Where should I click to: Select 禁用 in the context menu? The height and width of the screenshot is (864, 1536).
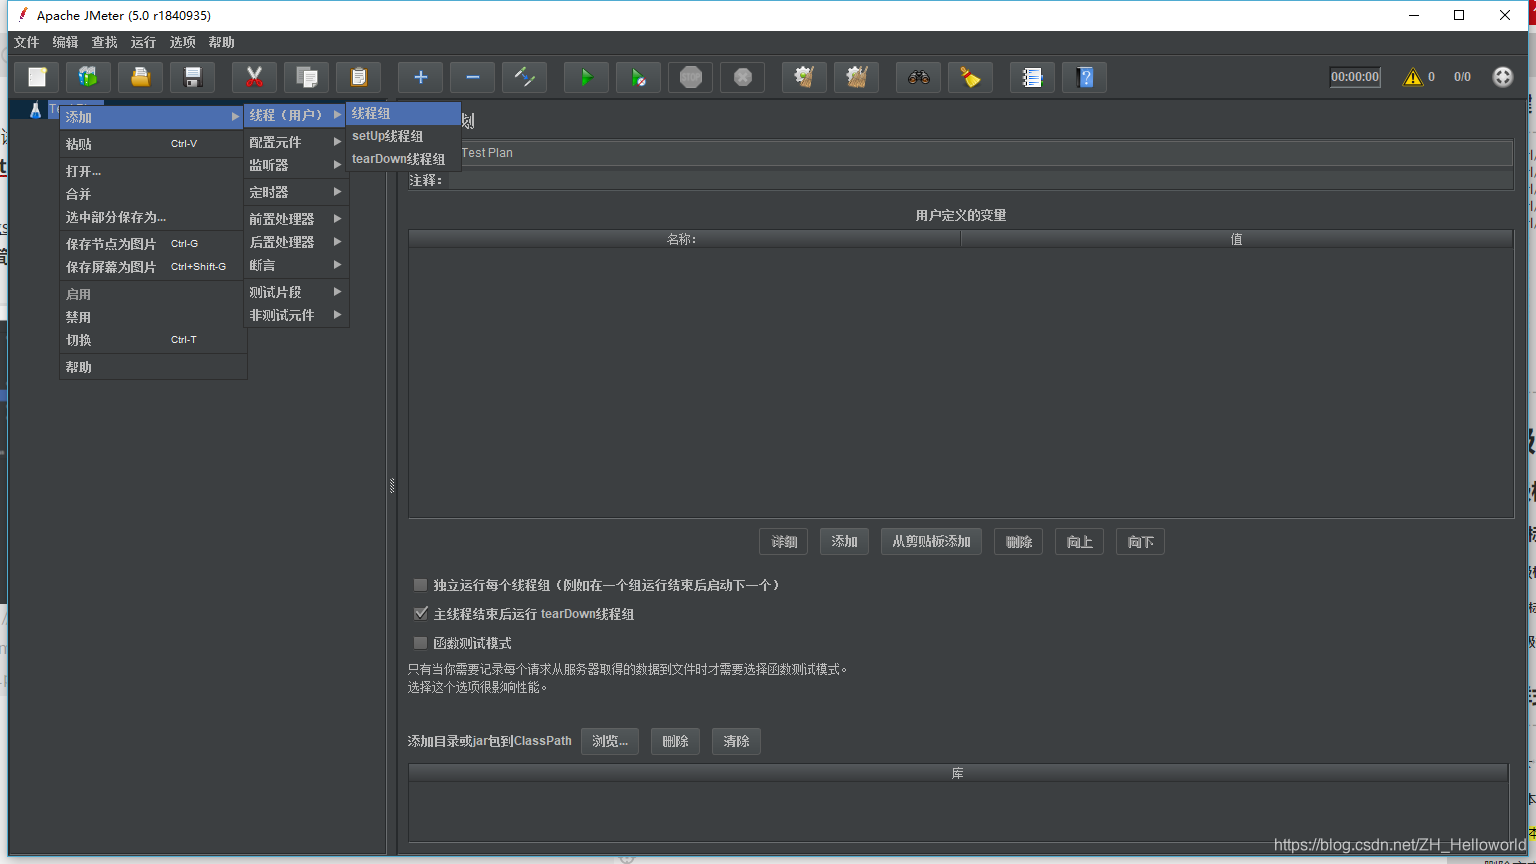point(153,317)
